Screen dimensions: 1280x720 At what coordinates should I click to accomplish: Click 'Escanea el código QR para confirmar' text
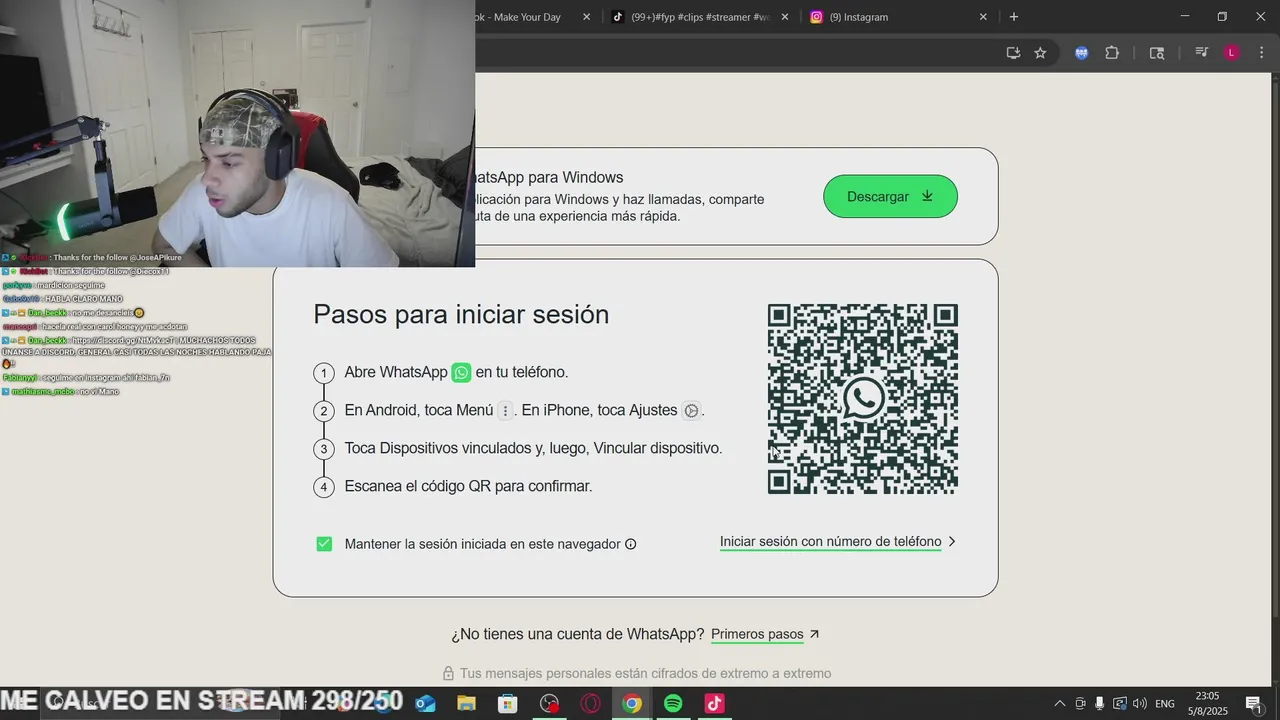pos(468,486)
